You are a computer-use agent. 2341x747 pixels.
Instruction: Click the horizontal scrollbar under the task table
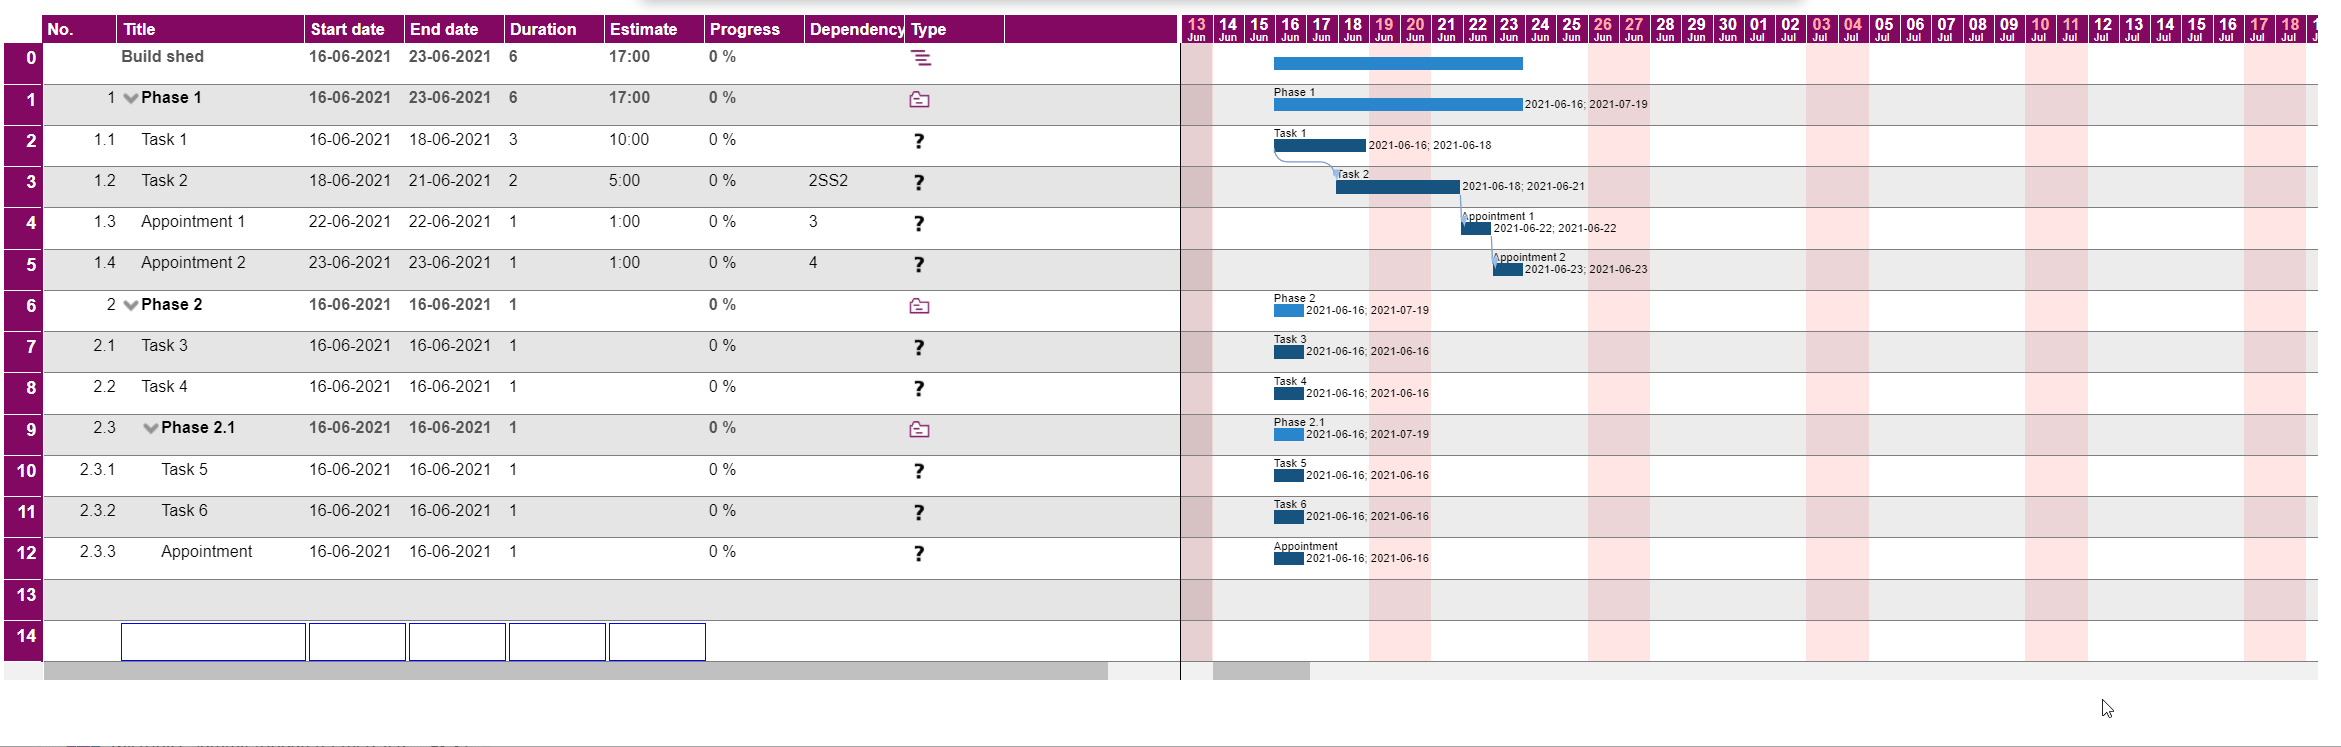(575, 671)
